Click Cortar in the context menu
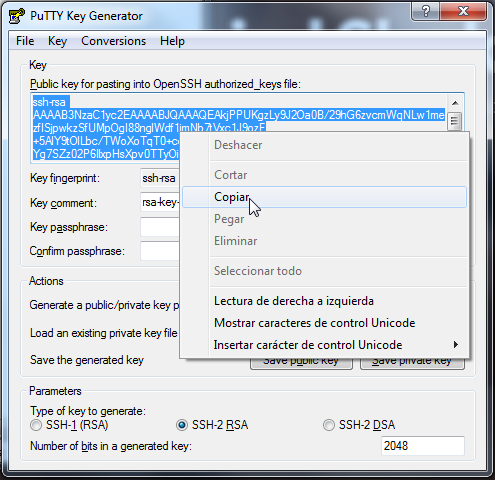The width and height of the screenshot is (495, 480). point(324,175)
